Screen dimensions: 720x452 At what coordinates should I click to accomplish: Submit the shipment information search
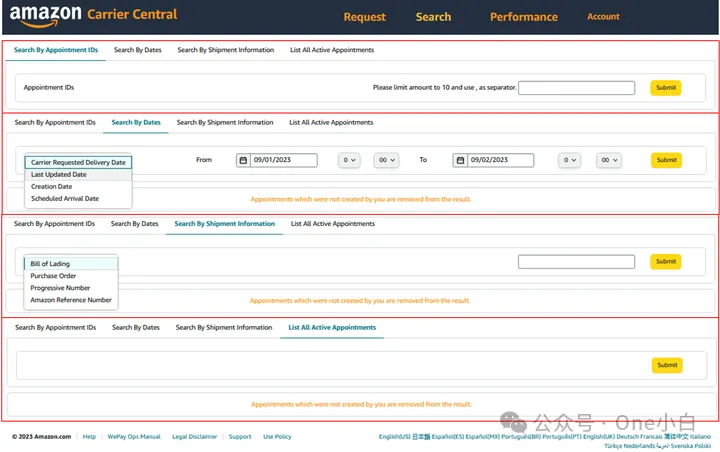click(x=666, y=261)
